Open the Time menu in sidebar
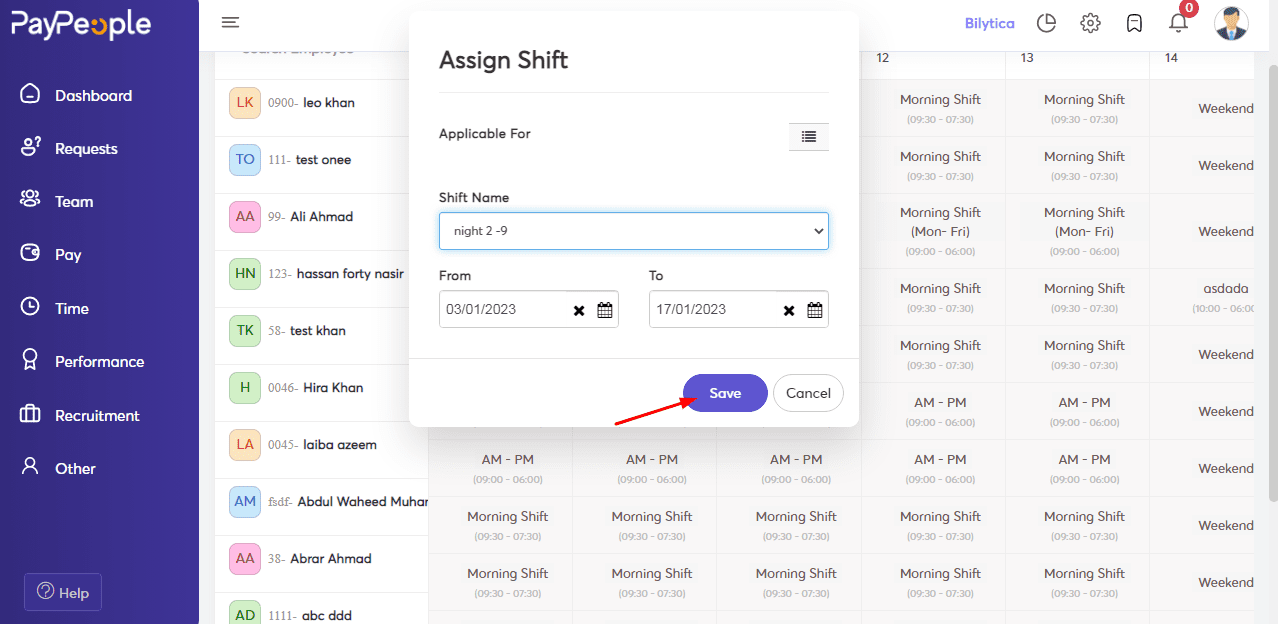This screenshot has width=1278, height=624. [x=71, y=309]
